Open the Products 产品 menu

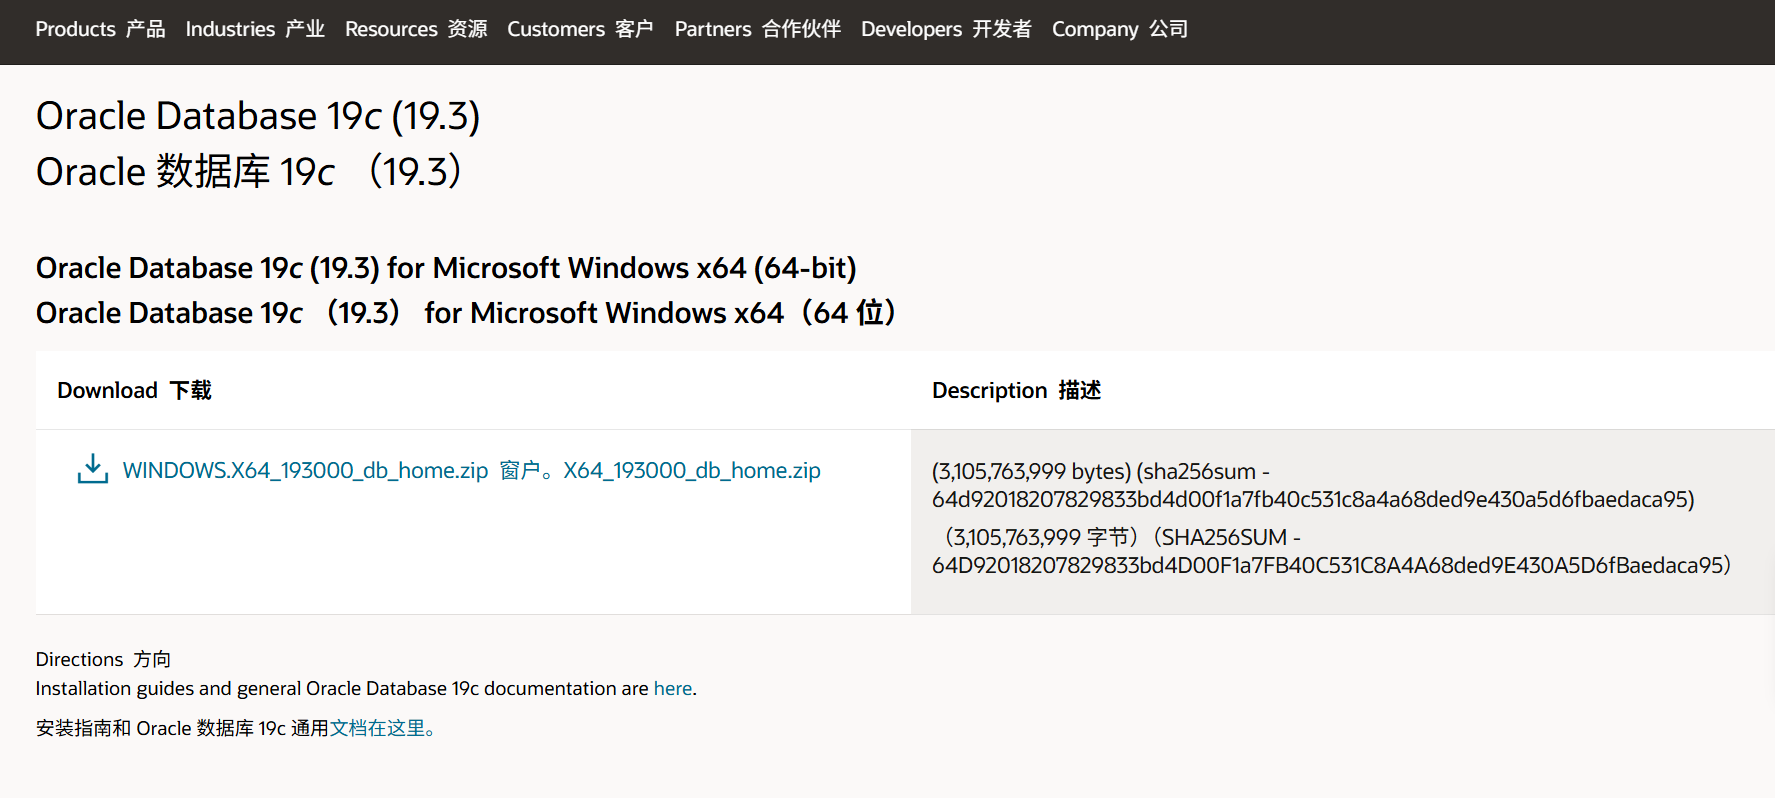pos(100,29)
